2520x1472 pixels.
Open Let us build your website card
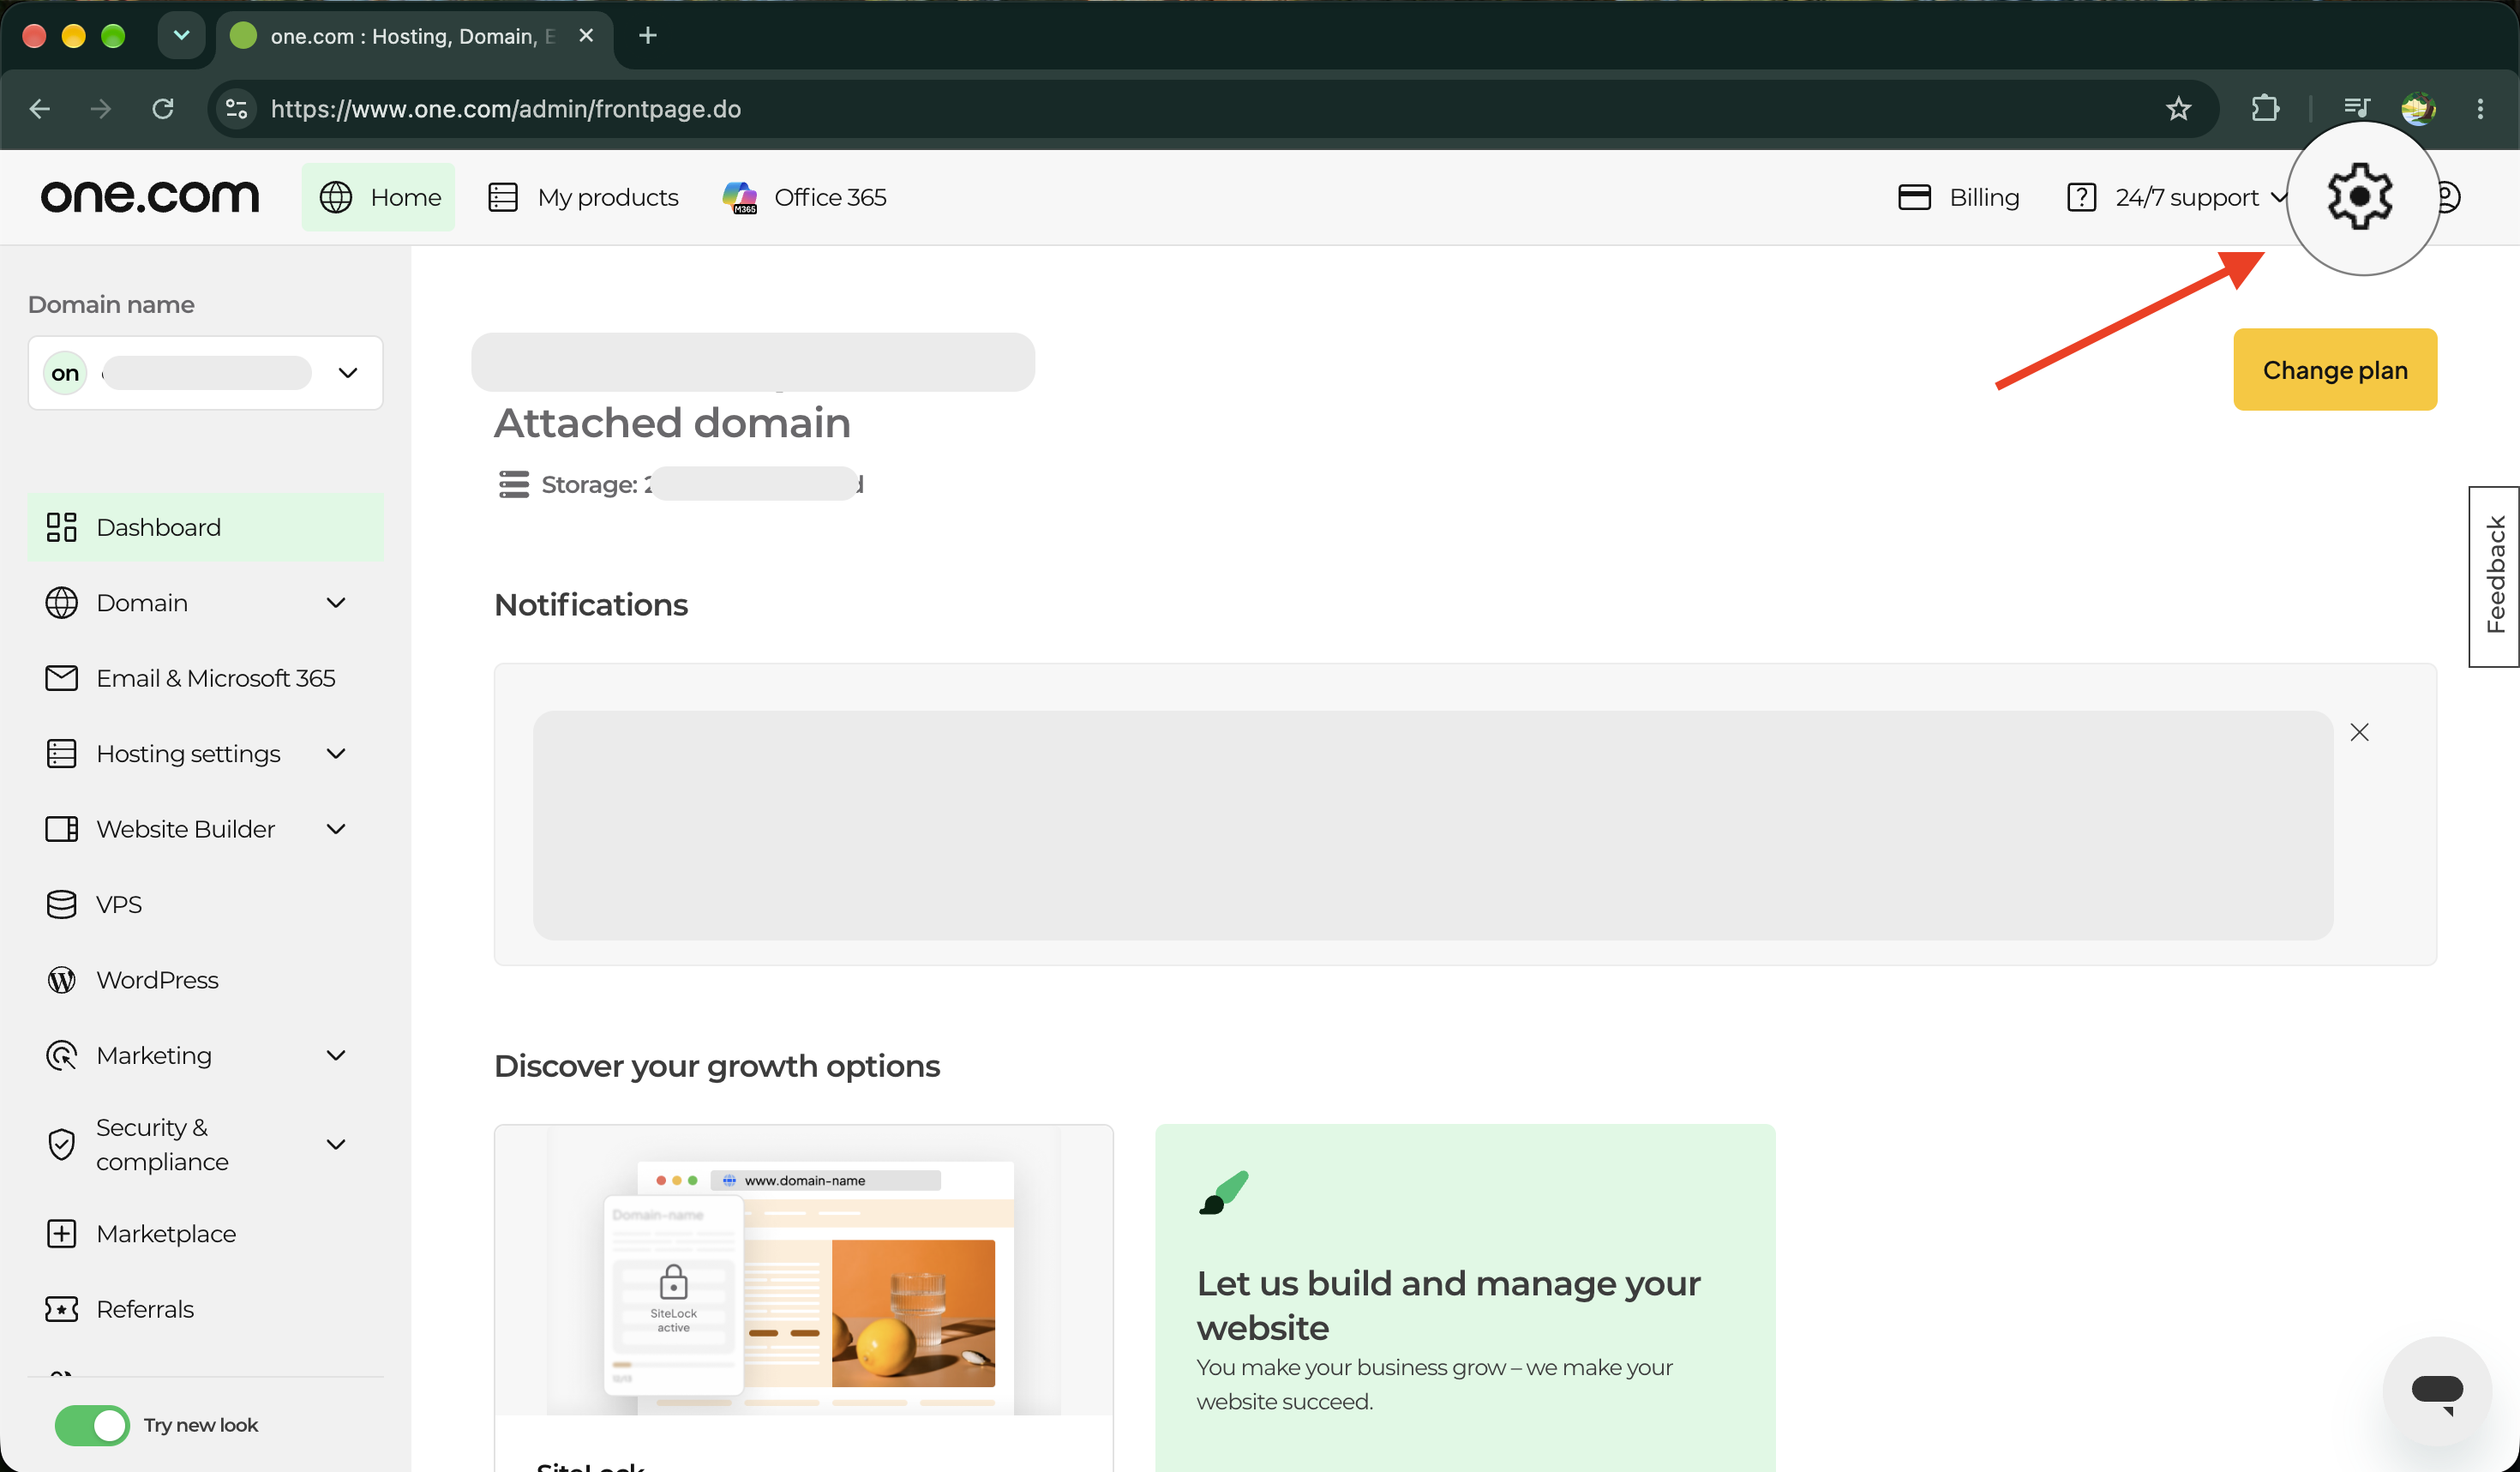1465,1298
